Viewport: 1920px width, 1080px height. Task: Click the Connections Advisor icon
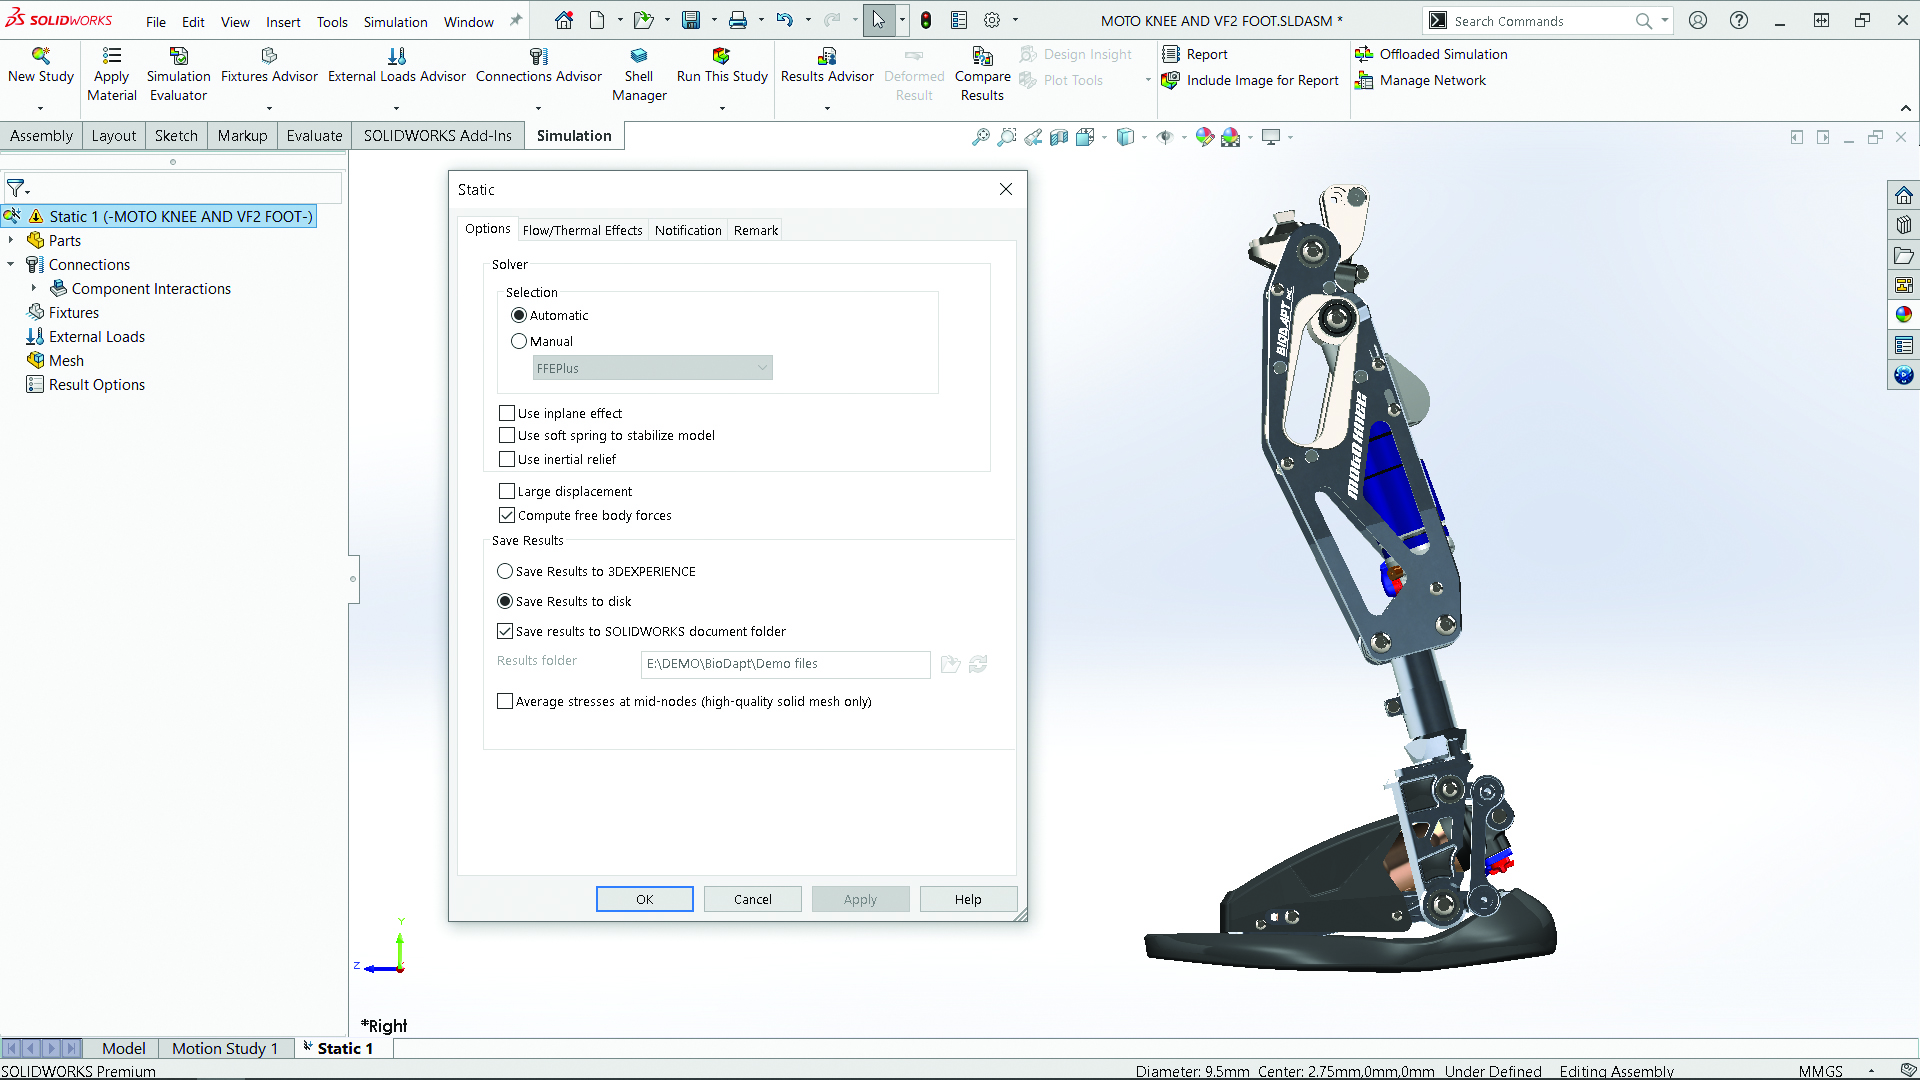coord(539,56)
